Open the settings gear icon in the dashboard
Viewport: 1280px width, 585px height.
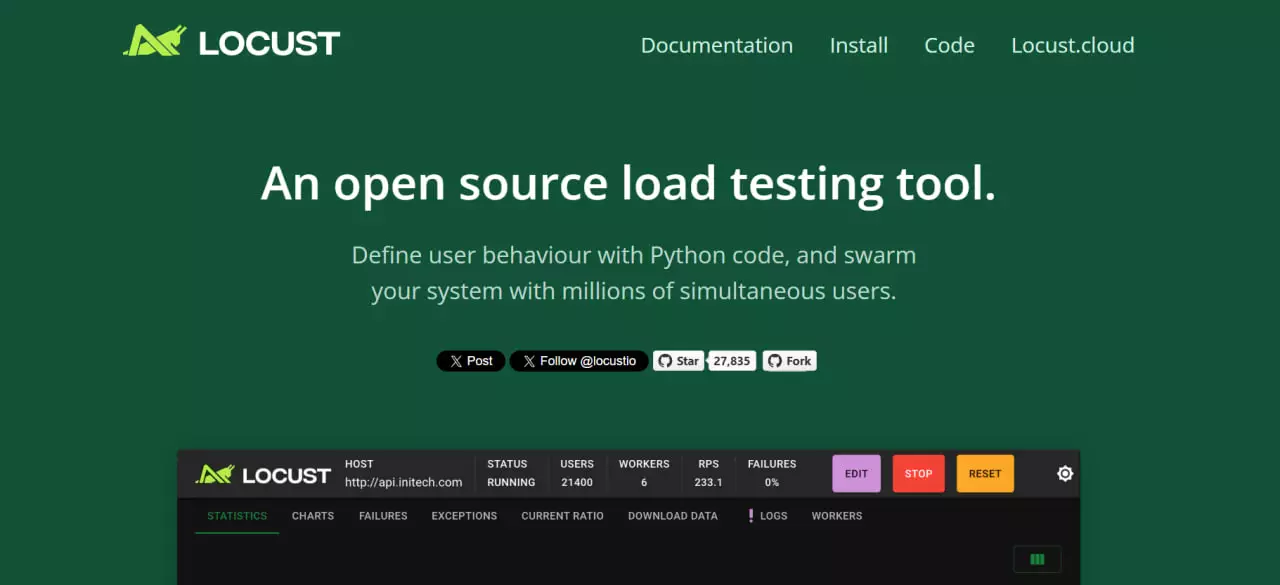[x=1065, y=474]
